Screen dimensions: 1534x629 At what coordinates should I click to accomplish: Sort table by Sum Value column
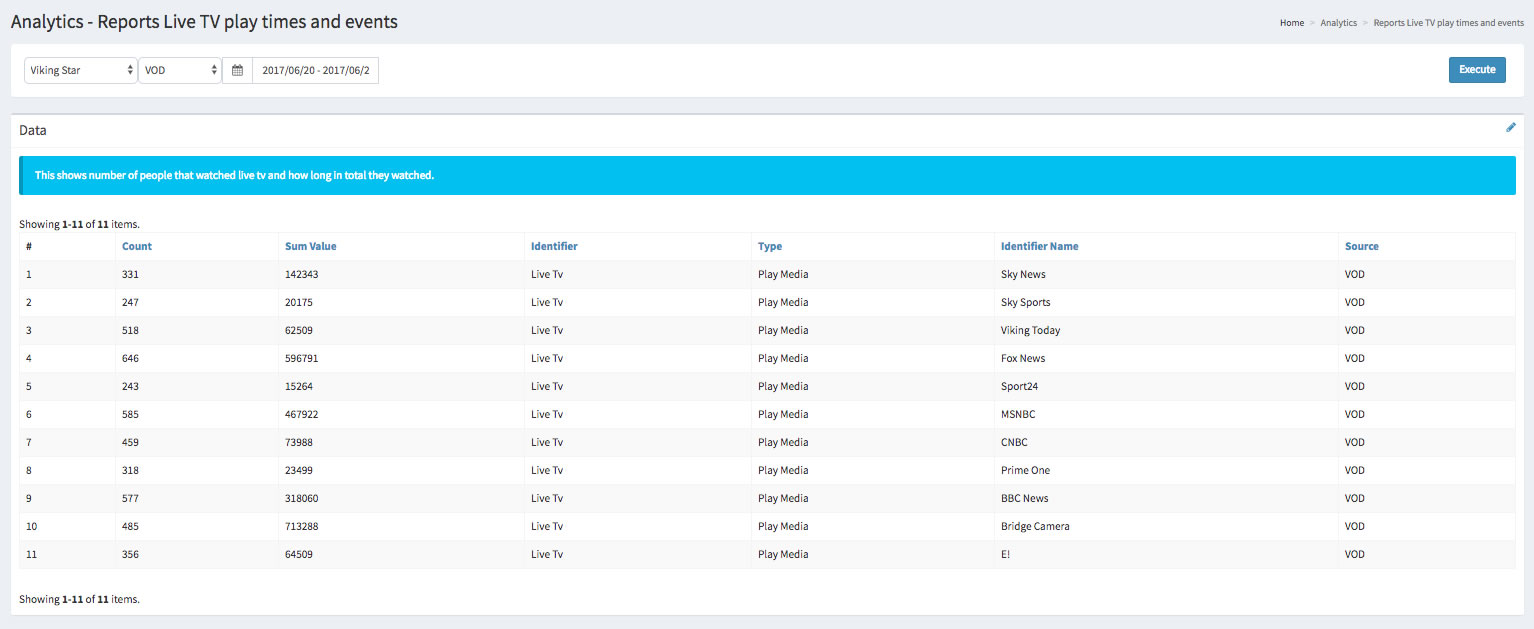310,246
